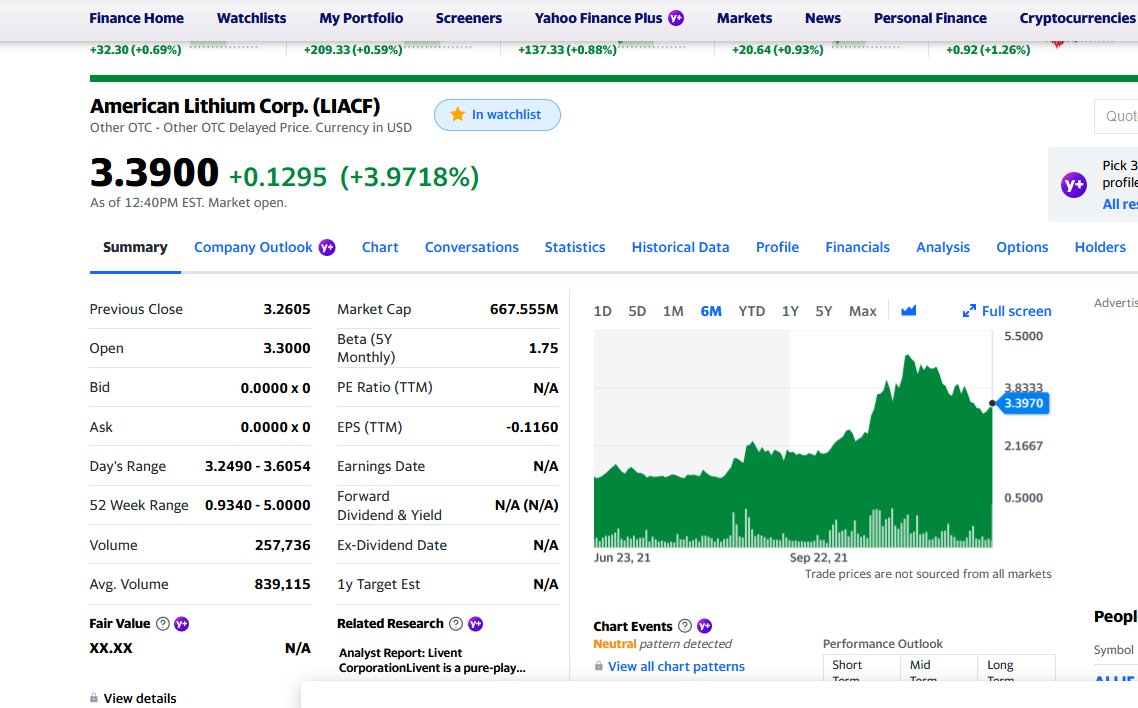Click inside the quote lookup search field
This screenshot has width=1138, height=708.
tap(1116, 116)
